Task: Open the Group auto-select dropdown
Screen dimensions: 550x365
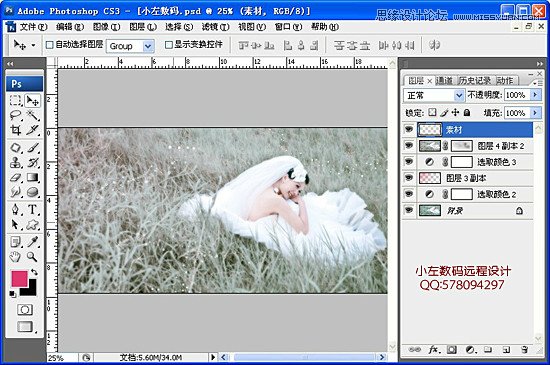Action: [x=148, y=46]
